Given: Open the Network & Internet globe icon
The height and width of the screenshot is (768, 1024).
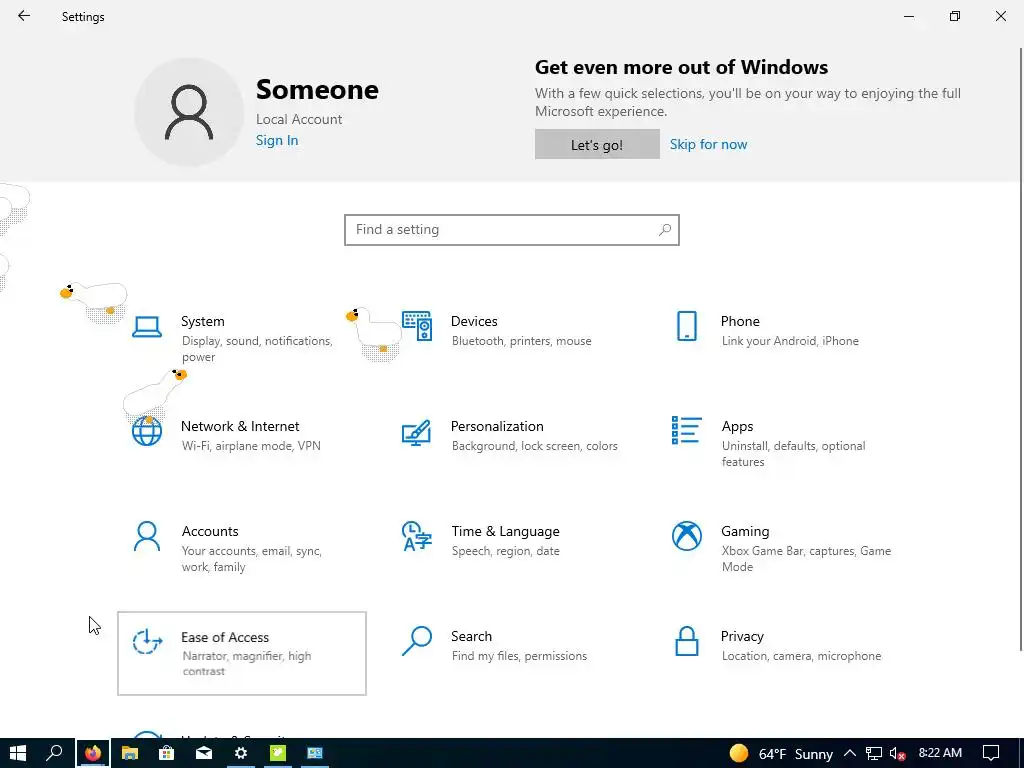Looking at the screenshot, I should tap(147, 431).
